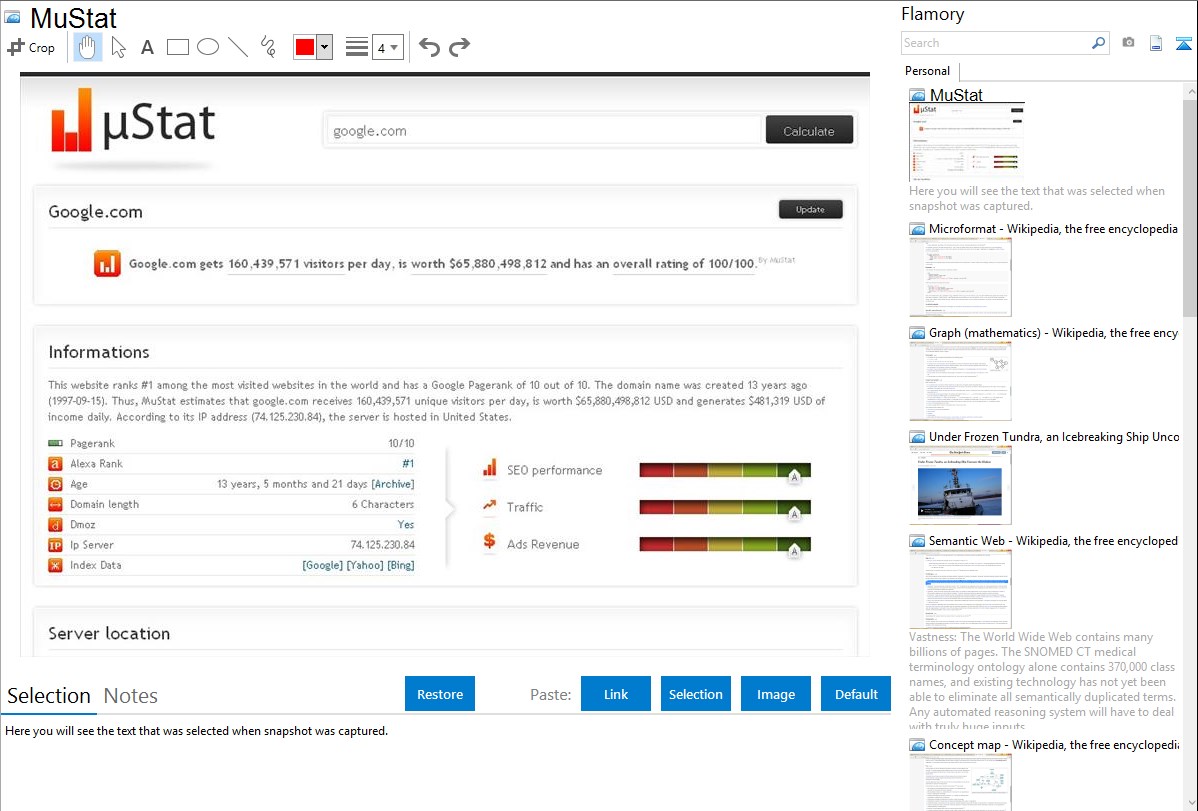The width and height of the screenshot is (1198, 811).
Task: Open the Semantic Web snapshot thumbnail
Action: (960, 589)
